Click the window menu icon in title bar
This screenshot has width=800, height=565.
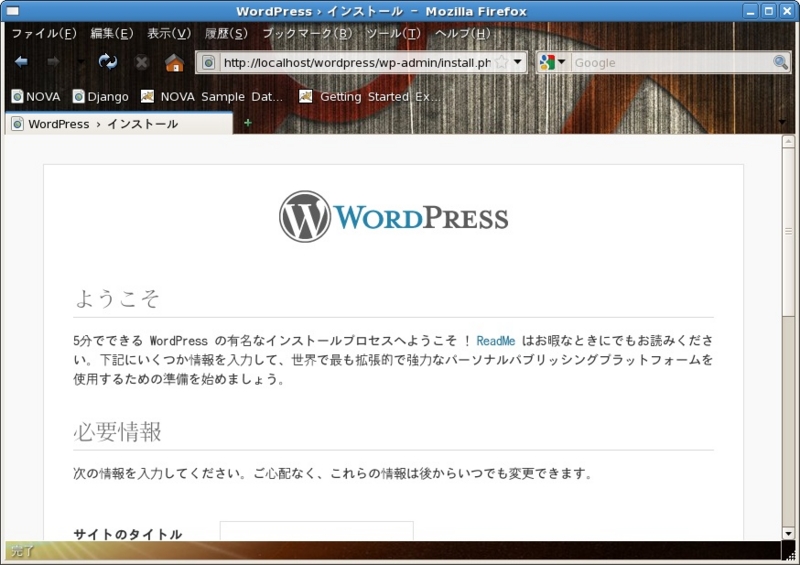point(12,11)
